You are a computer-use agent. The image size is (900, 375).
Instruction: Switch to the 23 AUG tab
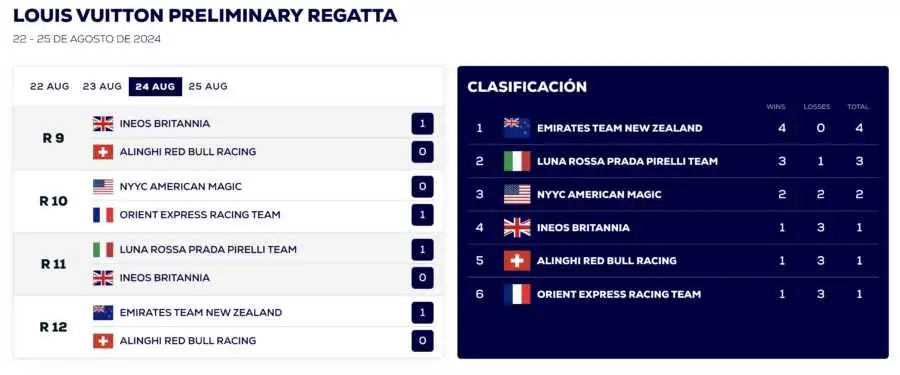[x=102, y=86]
